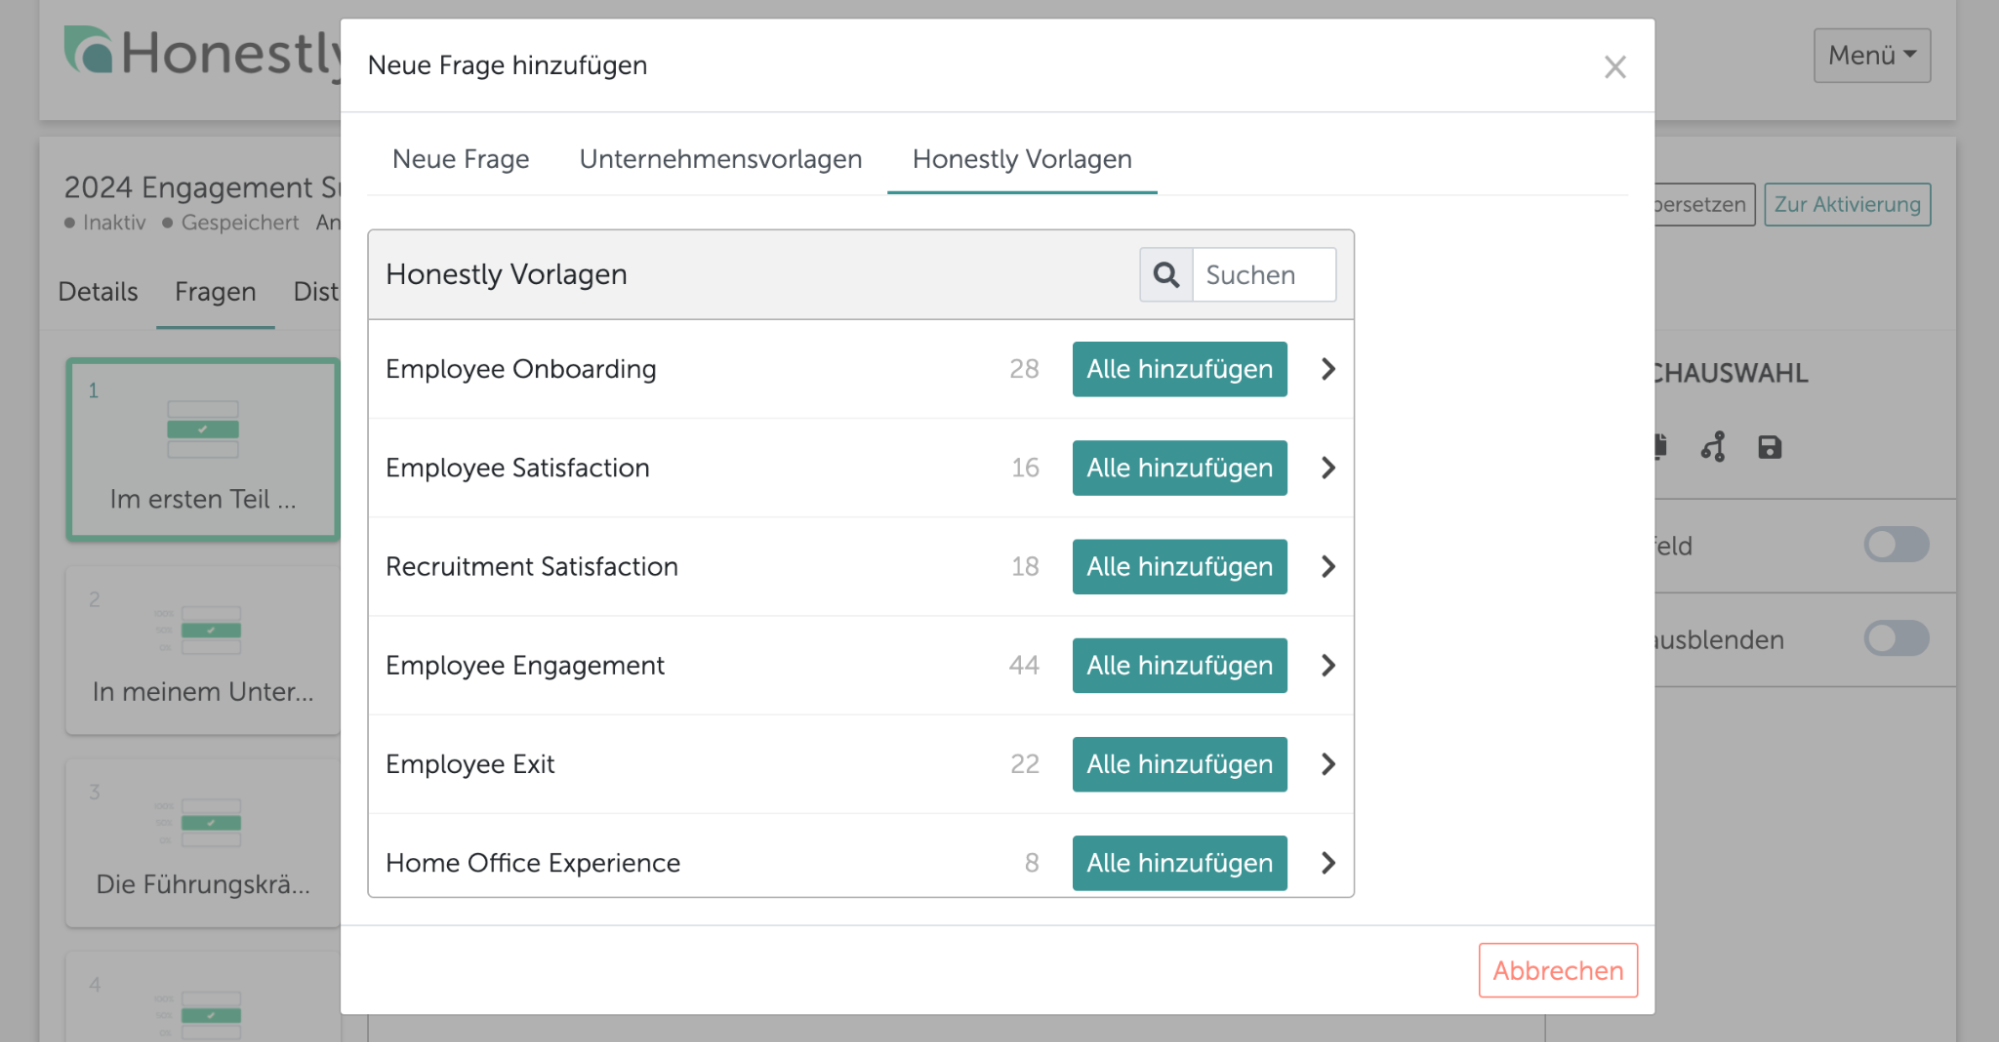The image size is (1999, 1043).
Task: Click the Abbrechen button
Action: [1557, 970]
